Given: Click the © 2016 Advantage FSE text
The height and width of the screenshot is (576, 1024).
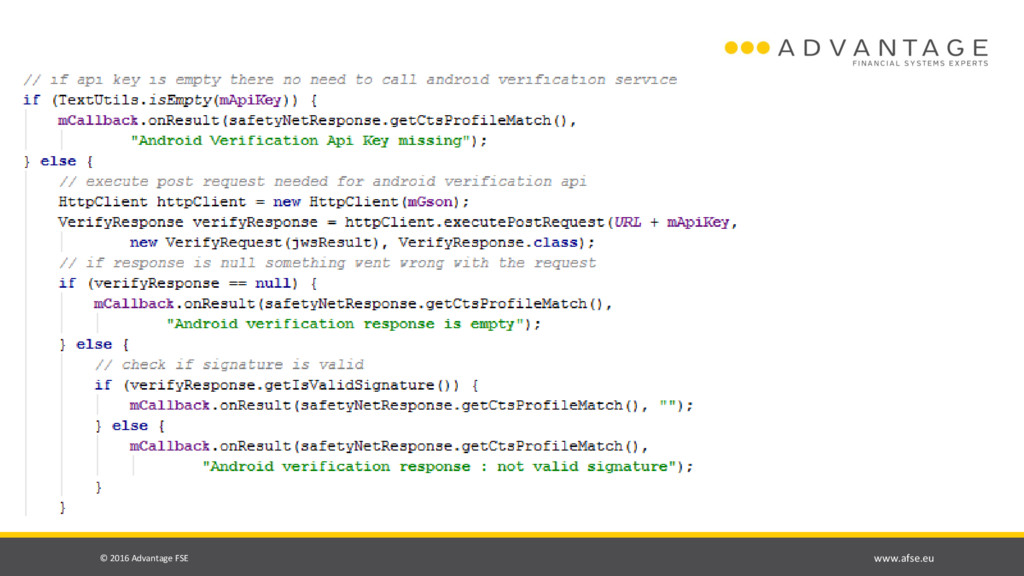Looking at the screenshot, I should pos(144,558).
